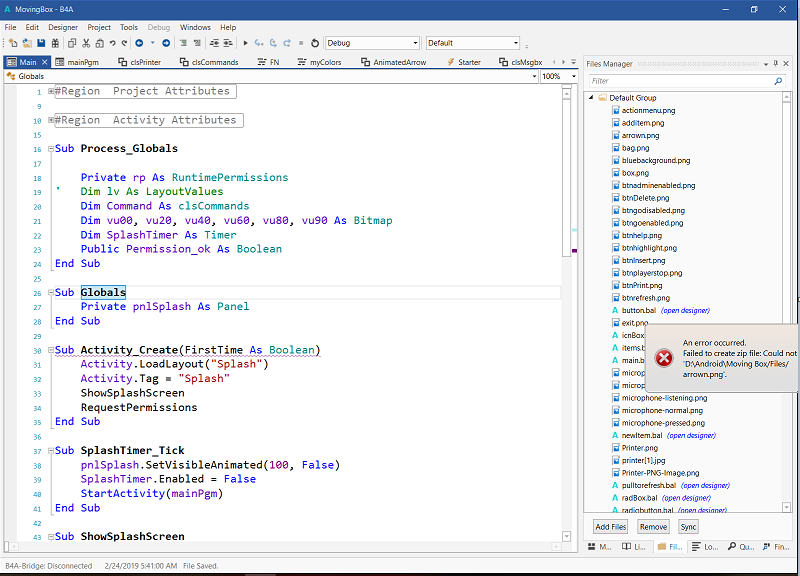Click the Step Out debug icon
Viewport: 800px width, 576px height.
tap(287, 43)
